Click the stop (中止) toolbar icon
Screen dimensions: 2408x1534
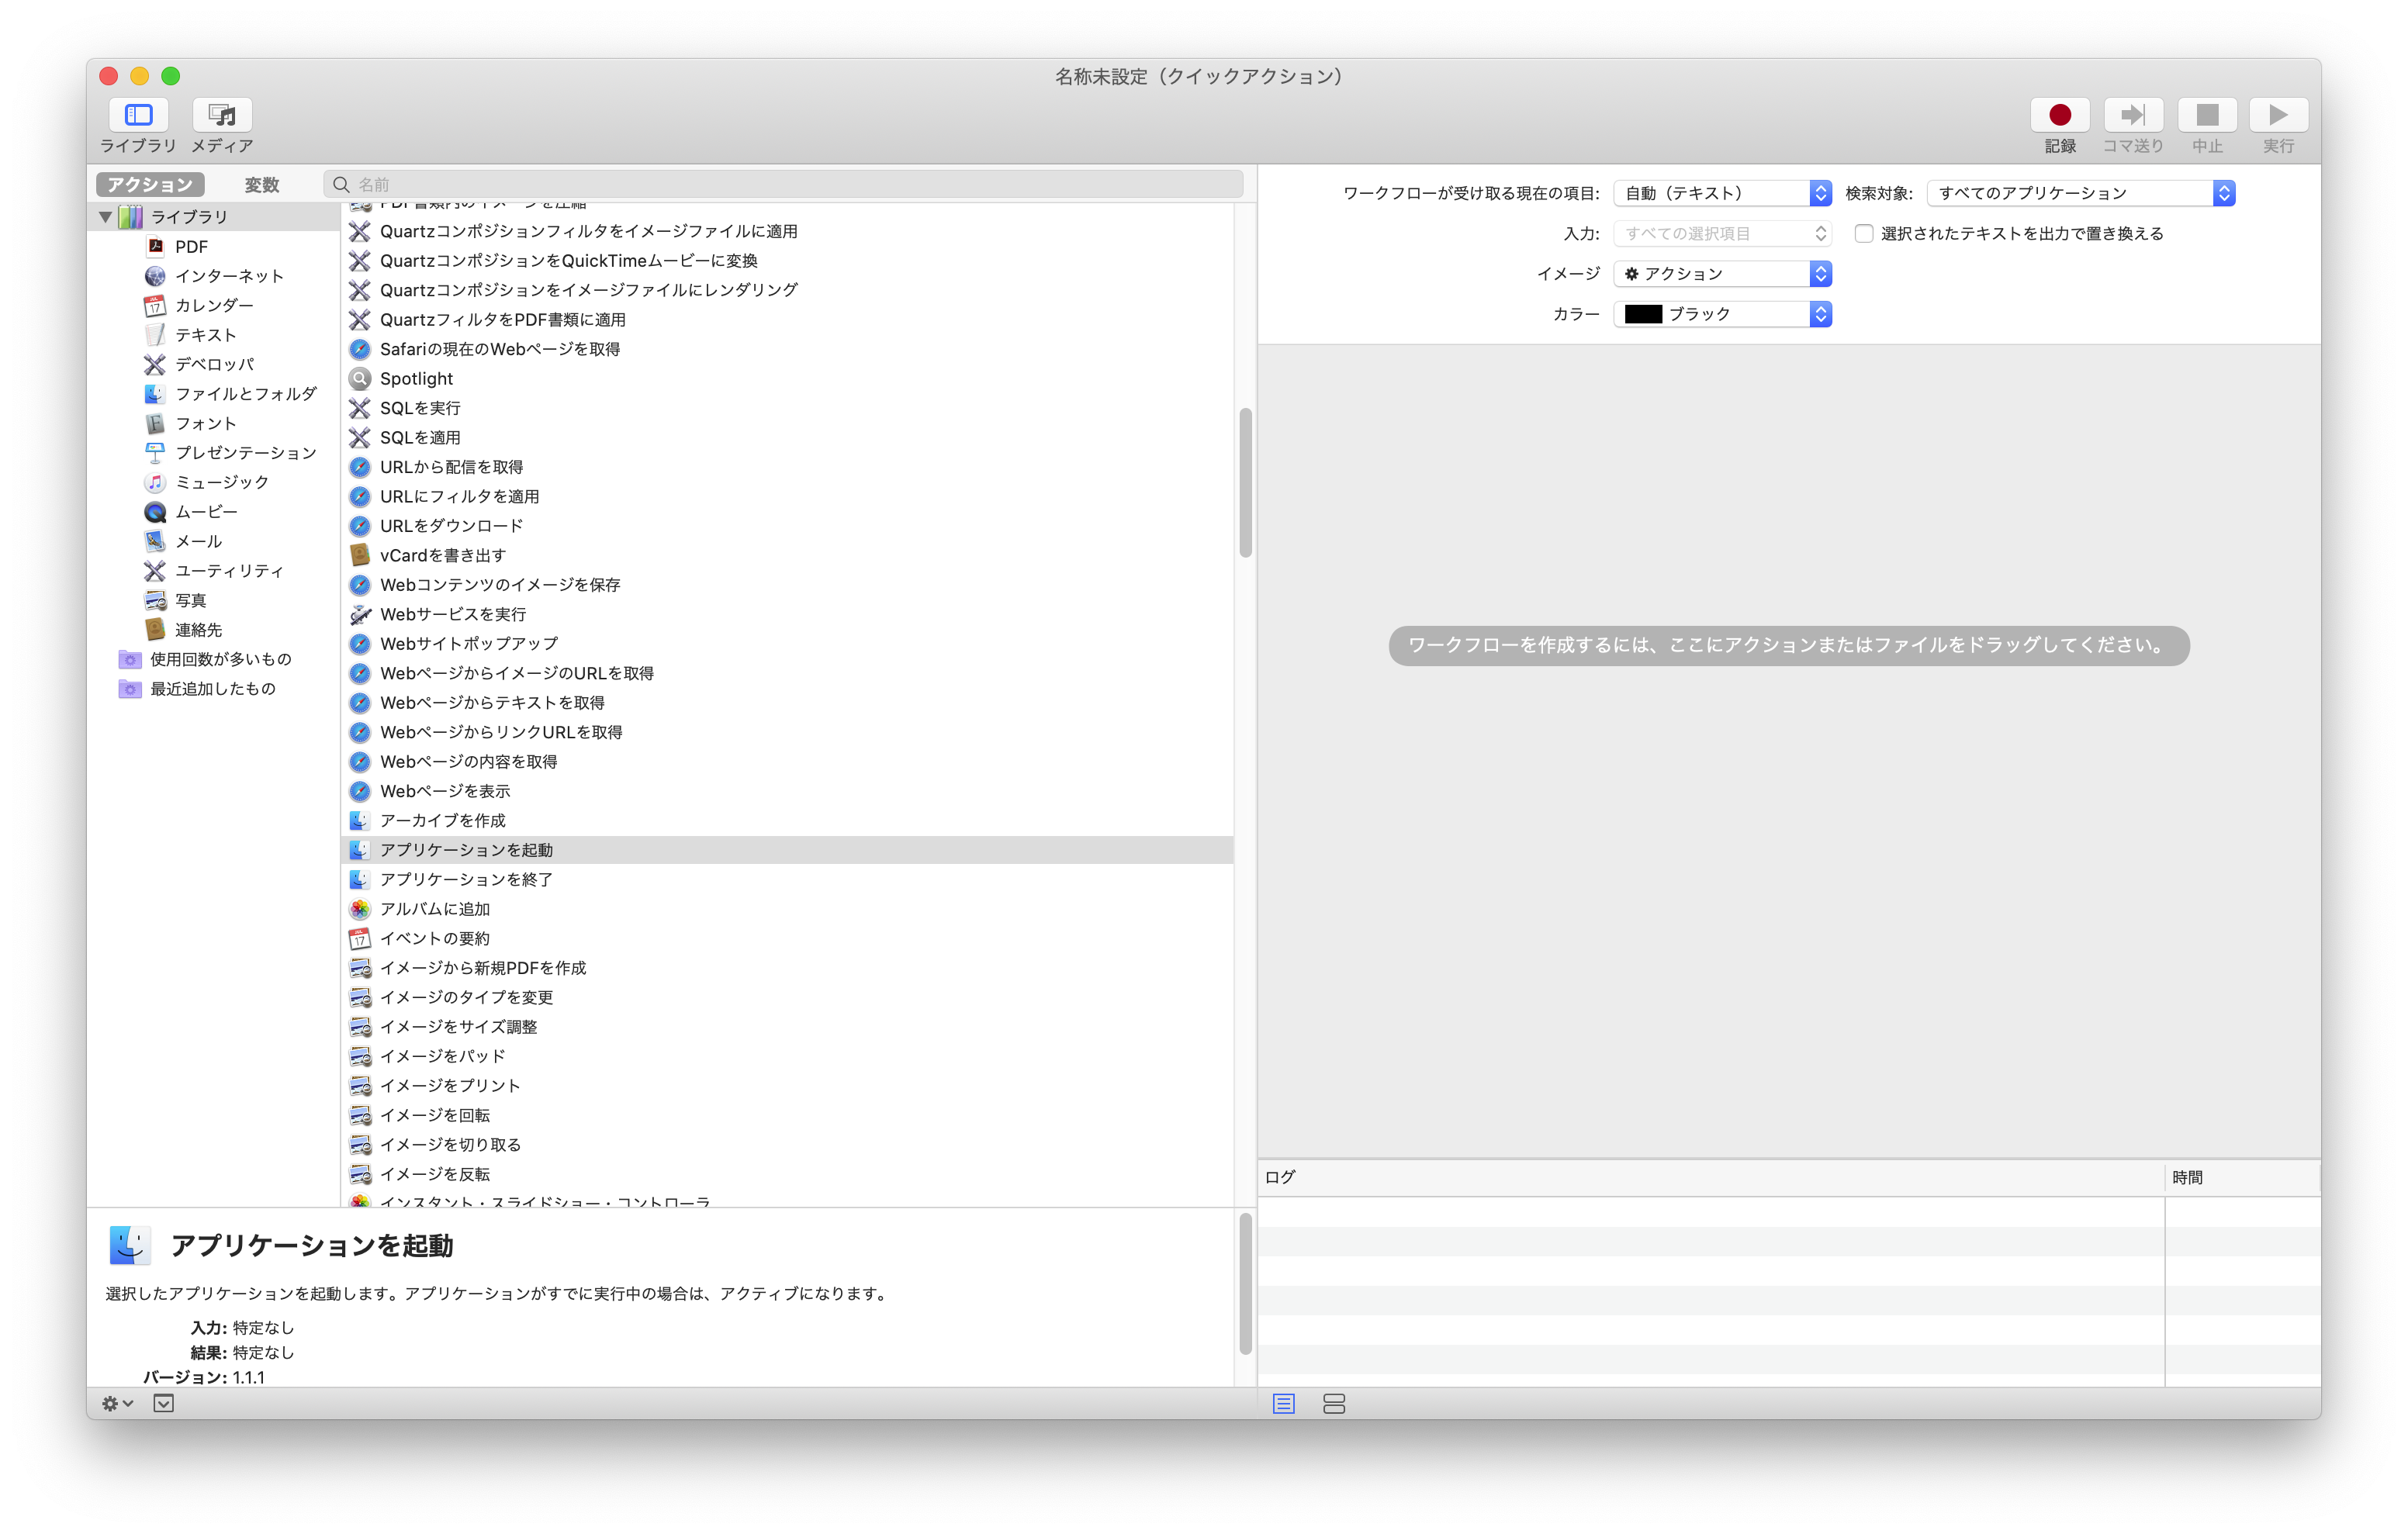click(x=2206, y=115)
